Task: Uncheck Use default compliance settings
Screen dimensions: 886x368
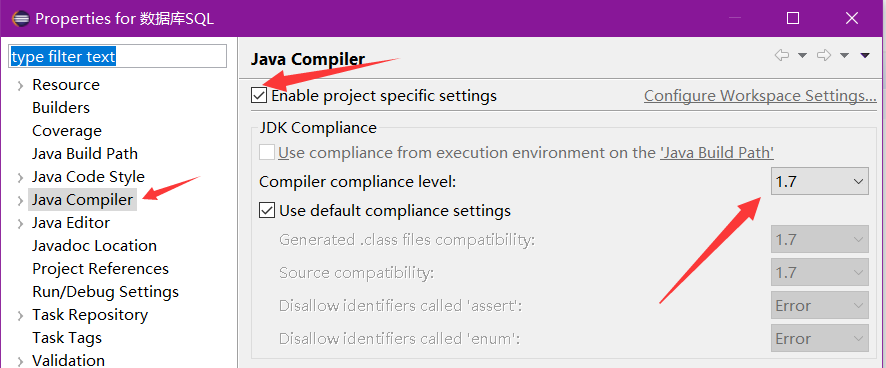Action: 267,211
